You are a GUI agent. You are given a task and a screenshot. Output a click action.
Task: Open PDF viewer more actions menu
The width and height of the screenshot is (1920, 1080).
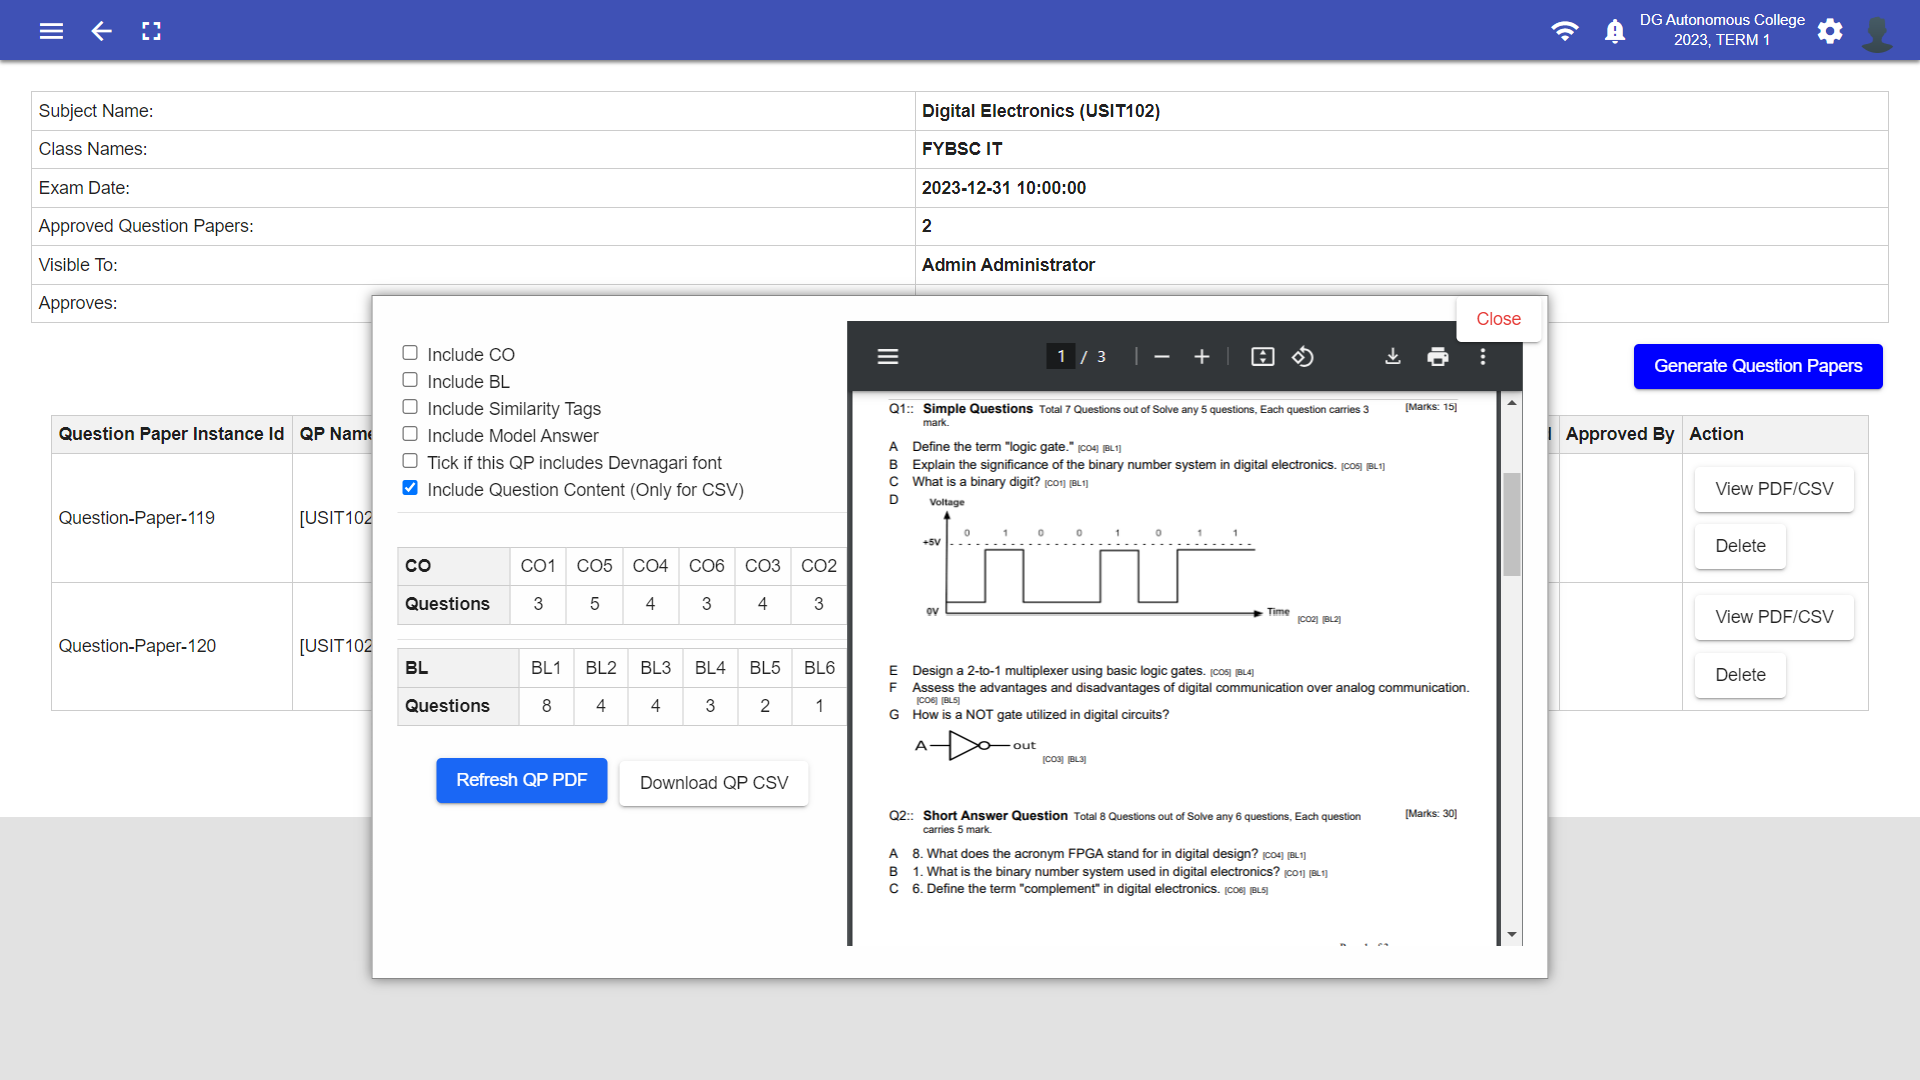point(1483,357)
